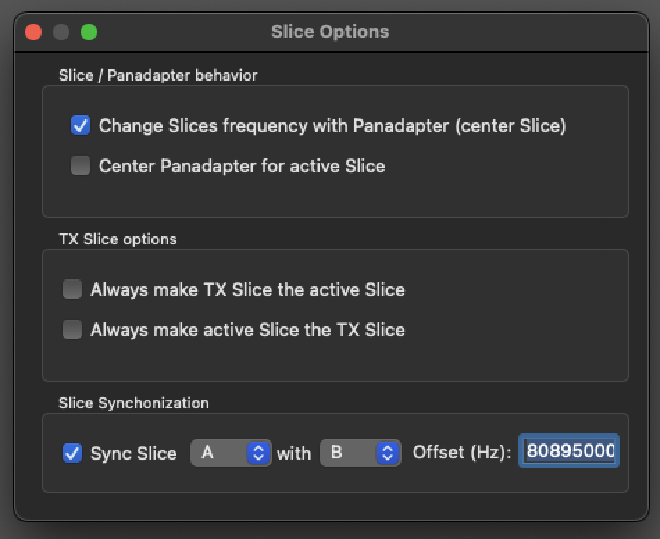Disable the Sync Slice checkbox
Viewport: 660px width, 539px height.
(x=72, y=453)
